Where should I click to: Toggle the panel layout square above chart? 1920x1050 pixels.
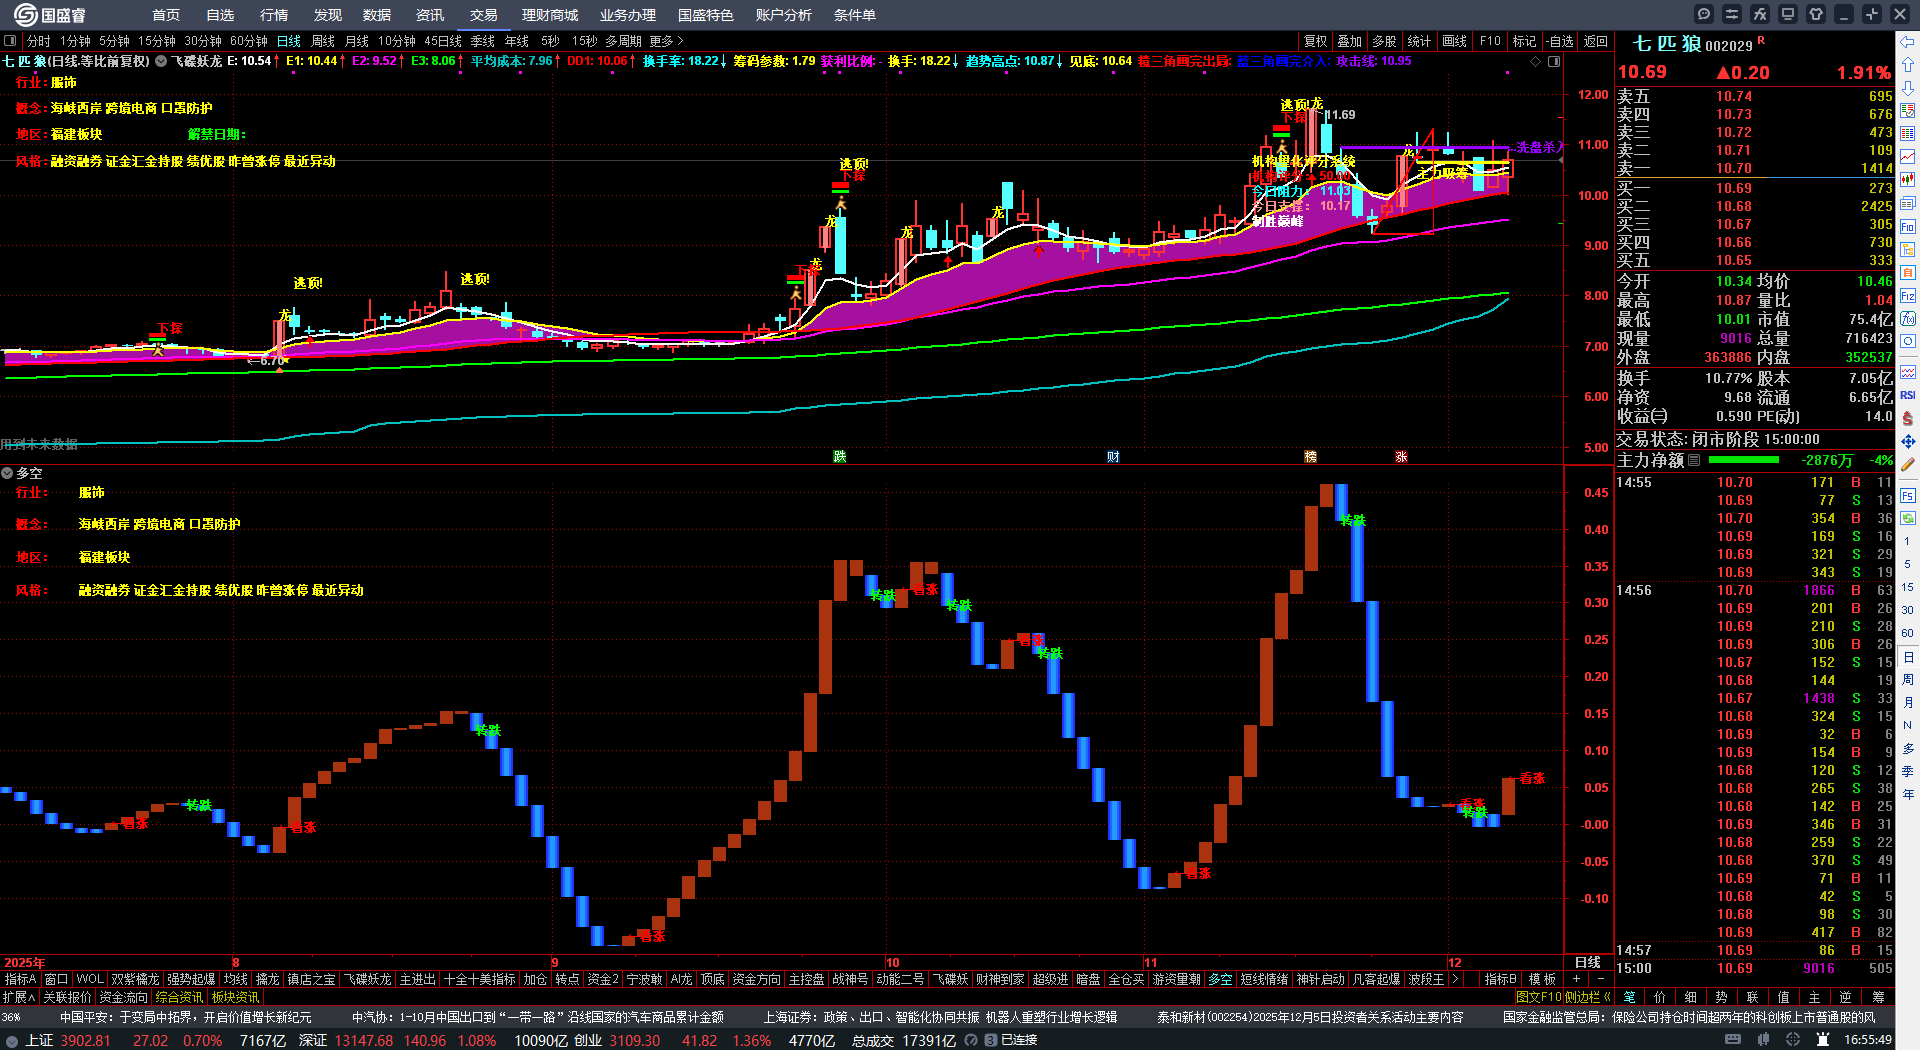coord(1554,61)
